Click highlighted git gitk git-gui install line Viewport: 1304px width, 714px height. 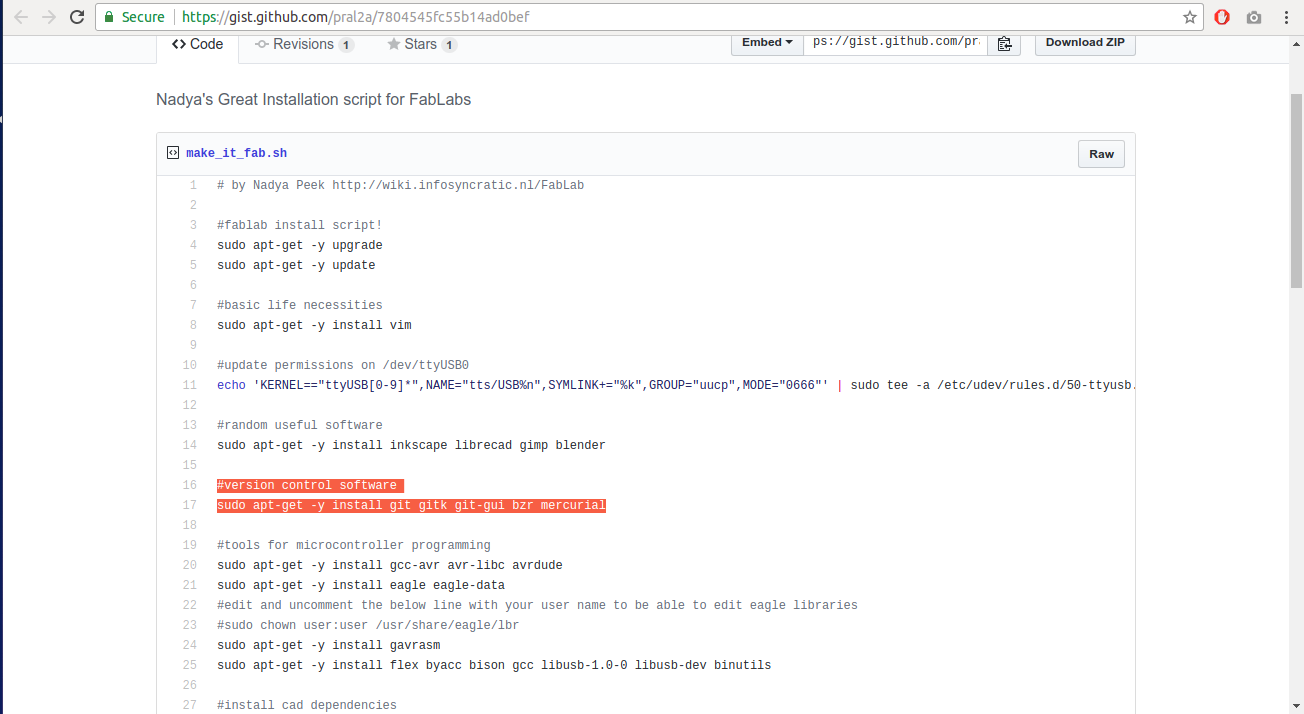pos(411,505)
